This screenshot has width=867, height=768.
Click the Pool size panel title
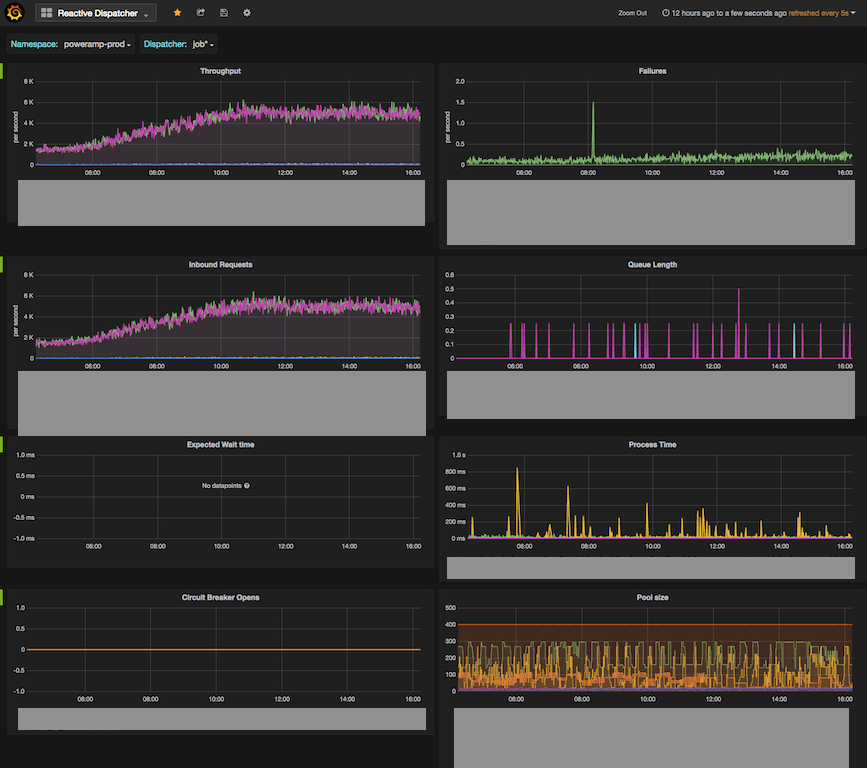click(652, 597)
